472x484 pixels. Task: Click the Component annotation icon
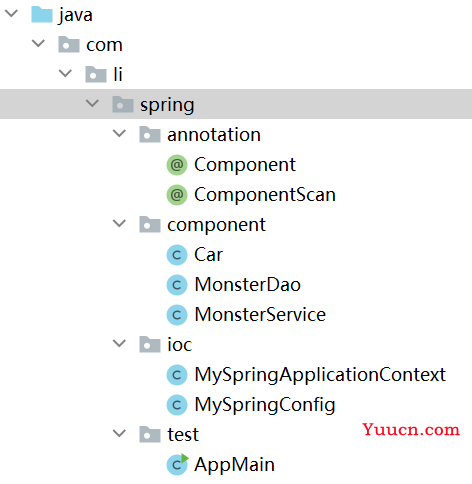click(177, 165)
